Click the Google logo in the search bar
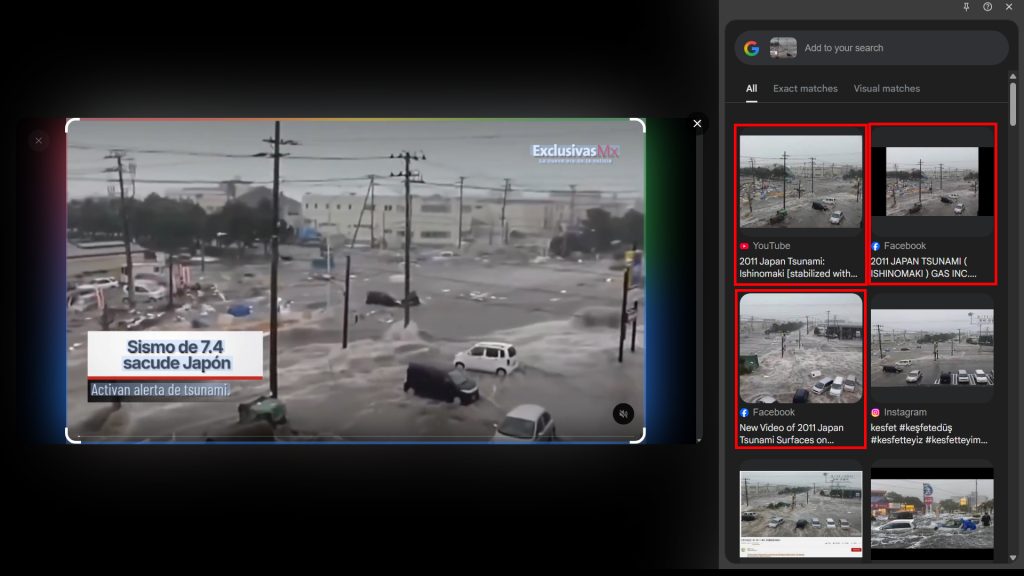Viewport: 1024px width, 576px height. coord(751,48)
